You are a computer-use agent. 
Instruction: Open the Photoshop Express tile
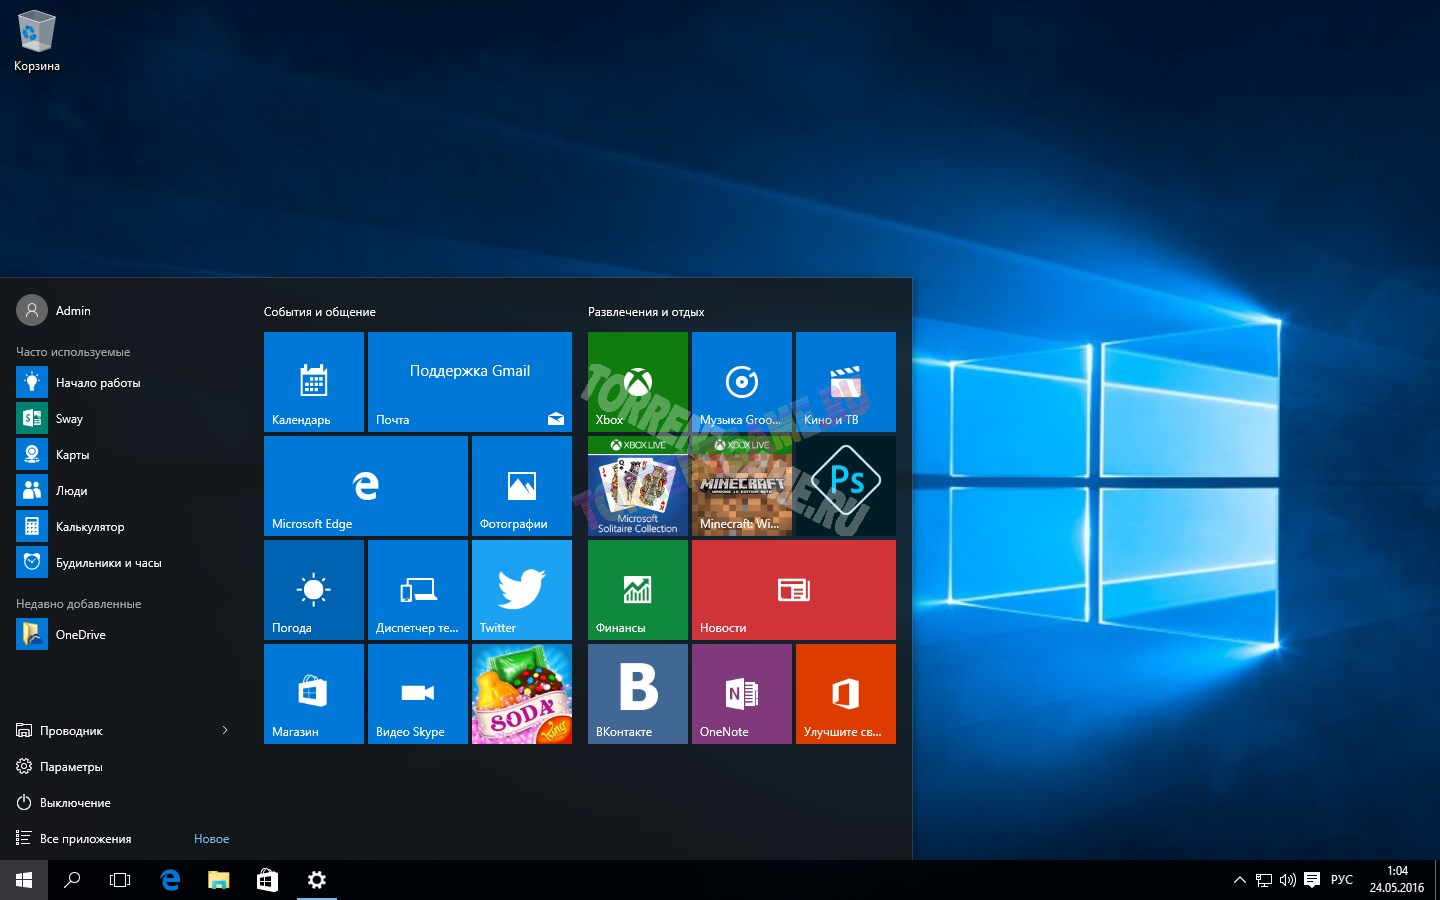tap(845, 486)
